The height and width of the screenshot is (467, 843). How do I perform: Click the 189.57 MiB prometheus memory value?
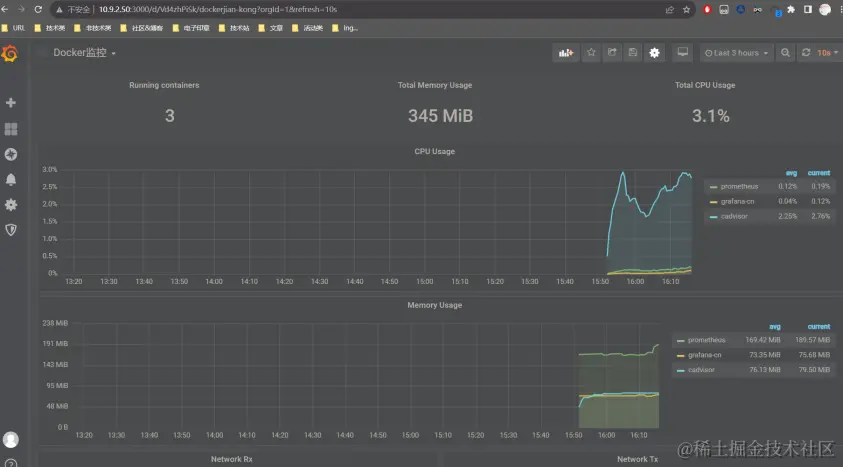click(x=812, y=340)
